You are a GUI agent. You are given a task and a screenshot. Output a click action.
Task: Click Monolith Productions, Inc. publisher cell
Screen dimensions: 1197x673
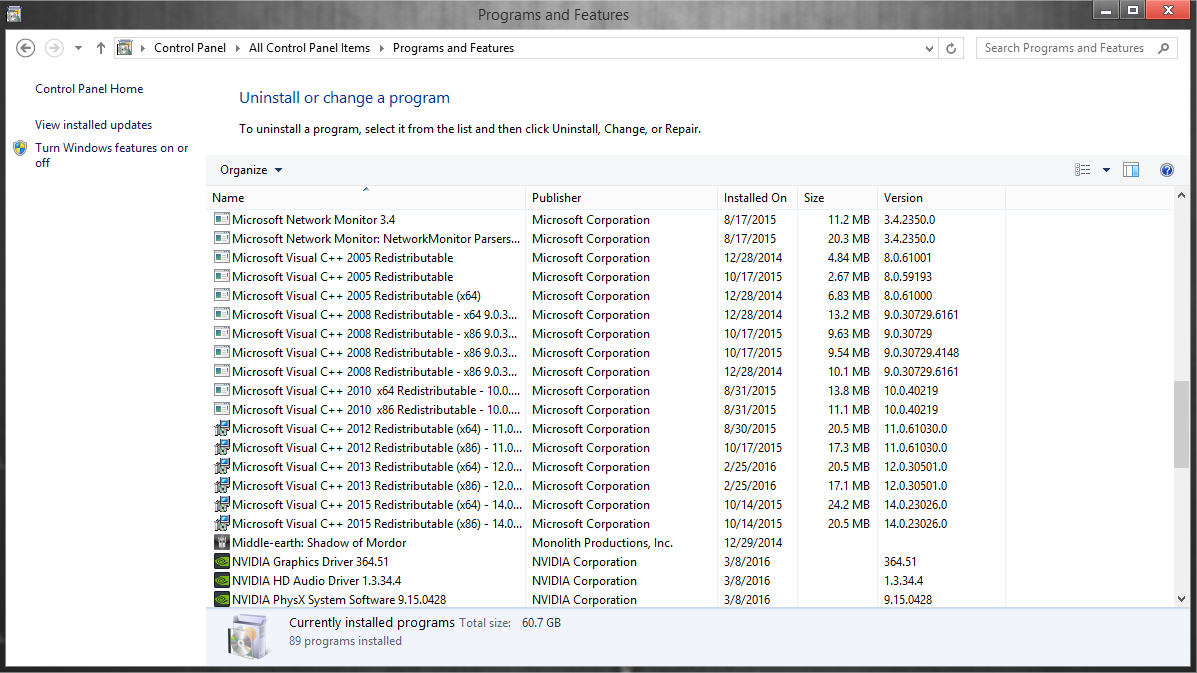click(x=602, y=543)
